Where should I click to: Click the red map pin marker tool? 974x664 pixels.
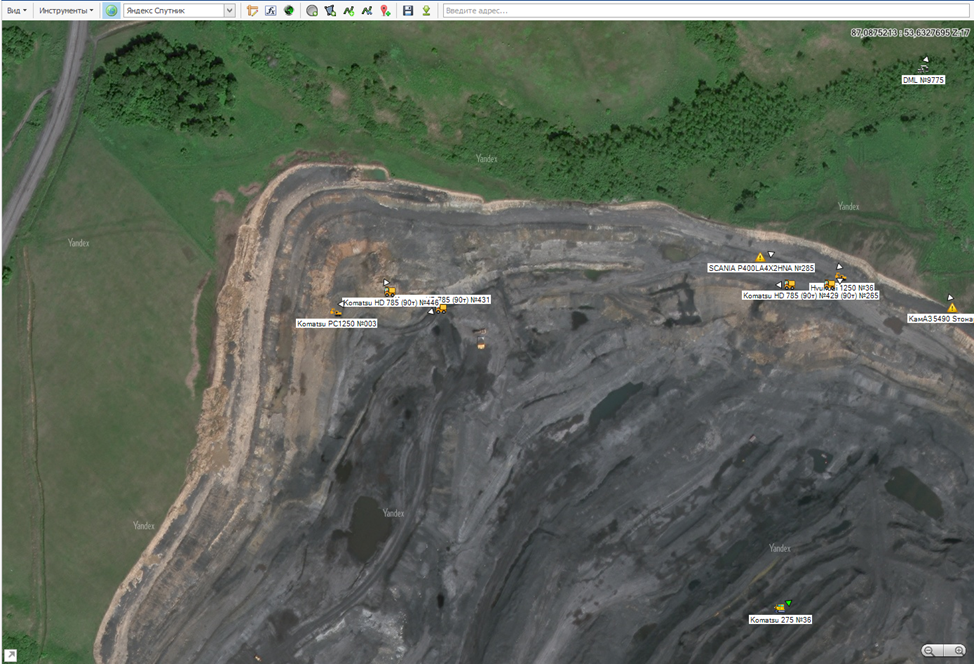[x=384, y=10]
